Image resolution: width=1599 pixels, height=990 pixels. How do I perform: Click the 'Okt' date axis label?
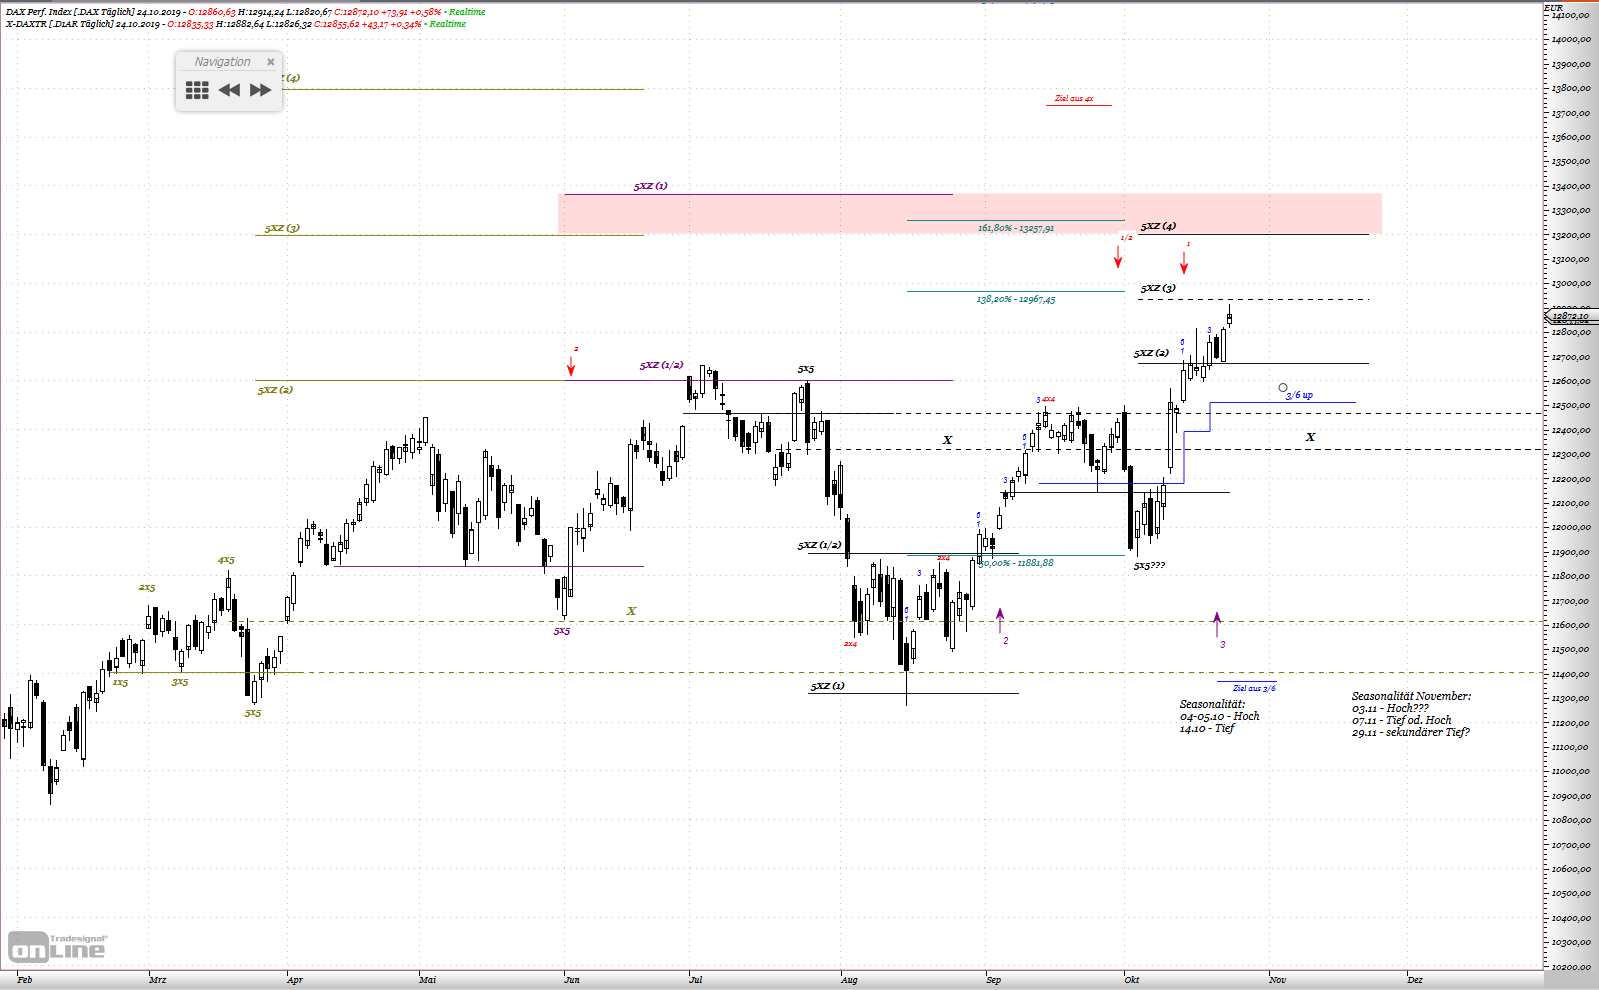click(1131, 980)
